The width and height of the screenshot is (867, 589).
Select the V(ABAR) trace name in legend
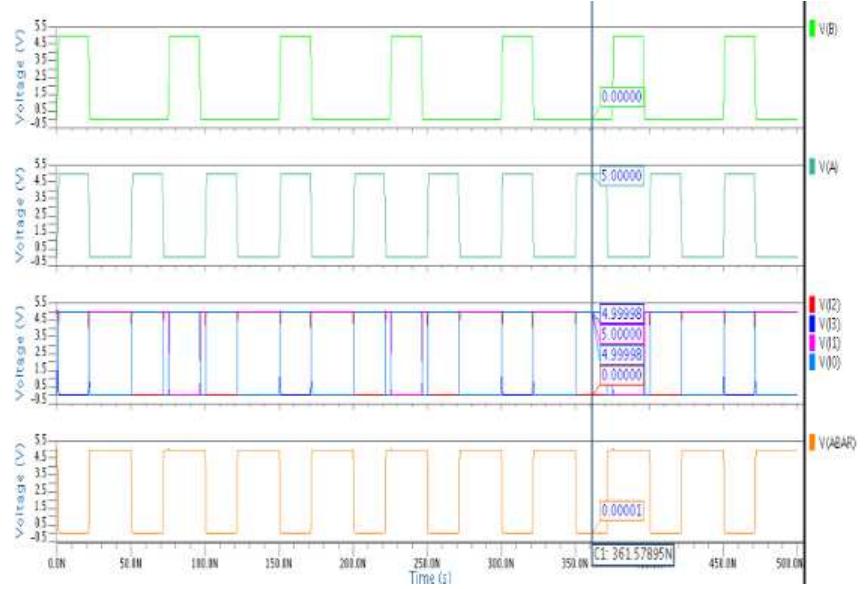[835, 442]
